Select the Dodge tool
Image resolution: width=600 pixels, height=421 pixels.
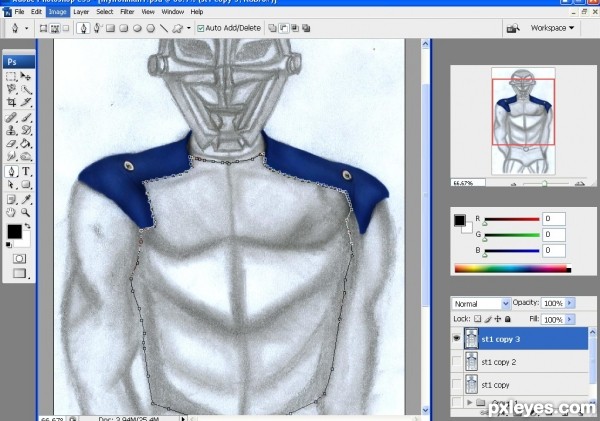point(26,157)
